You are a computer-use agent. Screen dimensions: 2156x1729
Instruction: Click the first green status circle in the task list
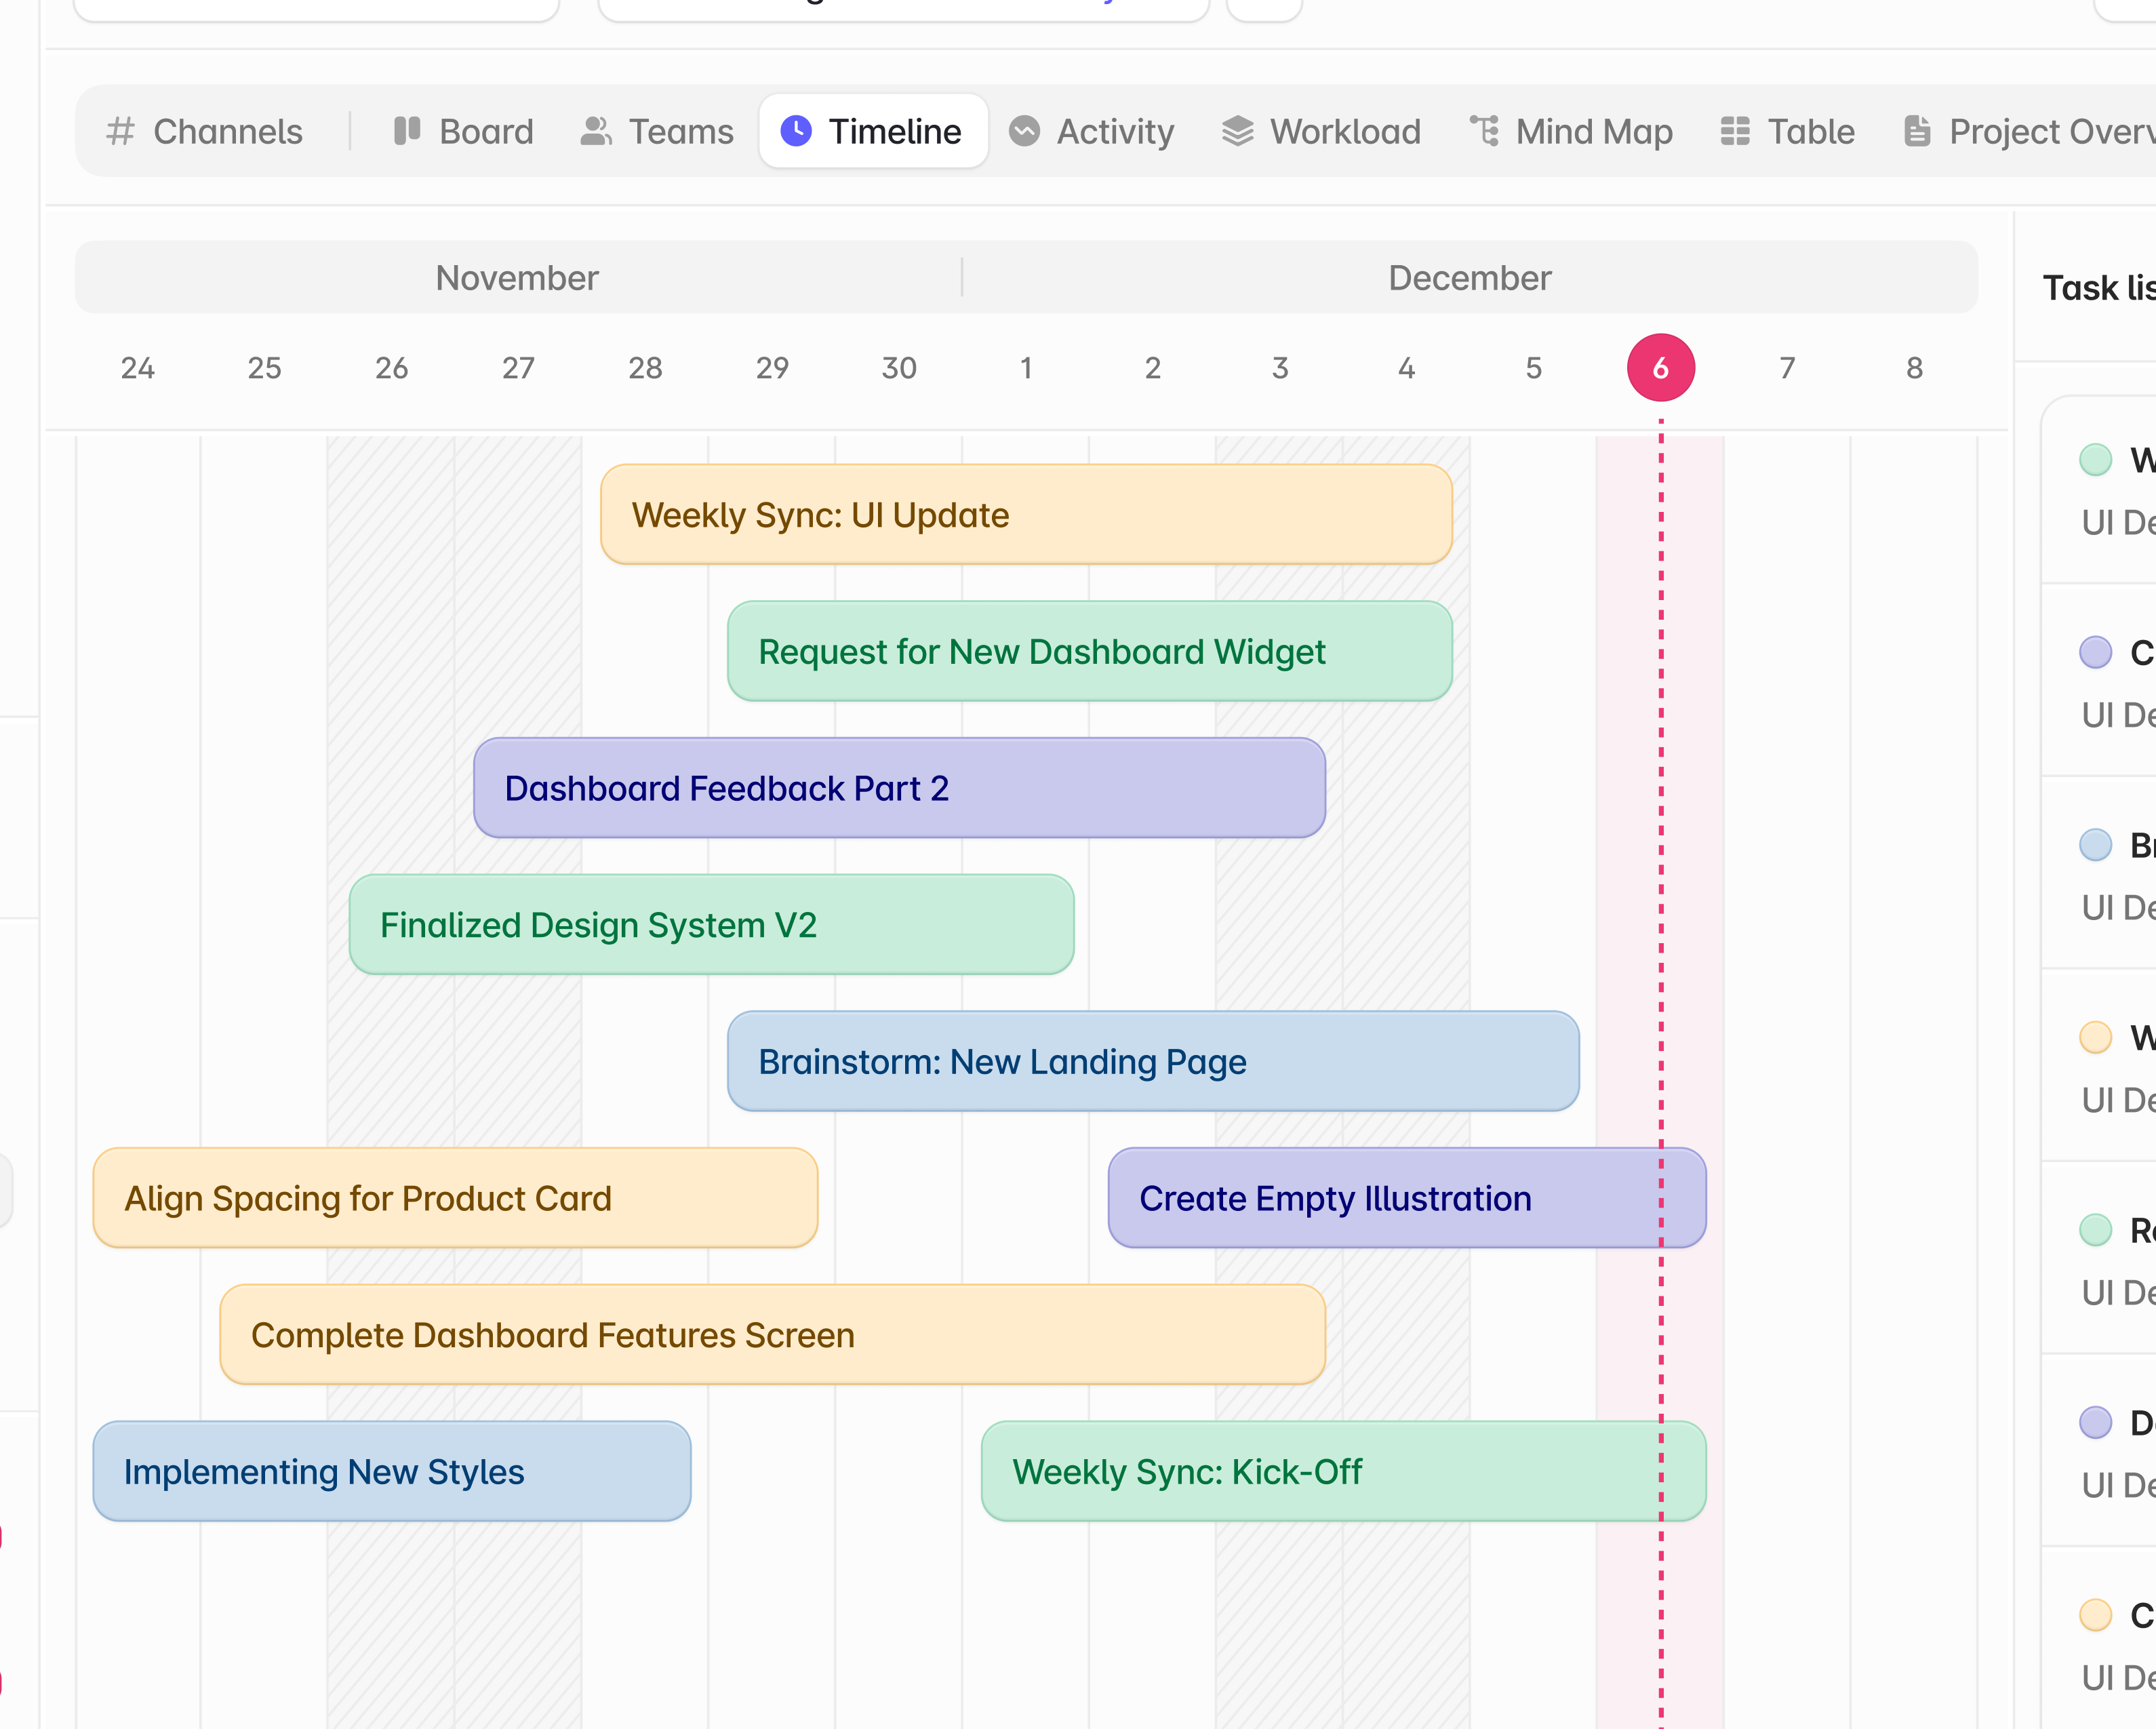pyautogui.click(x=2095, y=460)
